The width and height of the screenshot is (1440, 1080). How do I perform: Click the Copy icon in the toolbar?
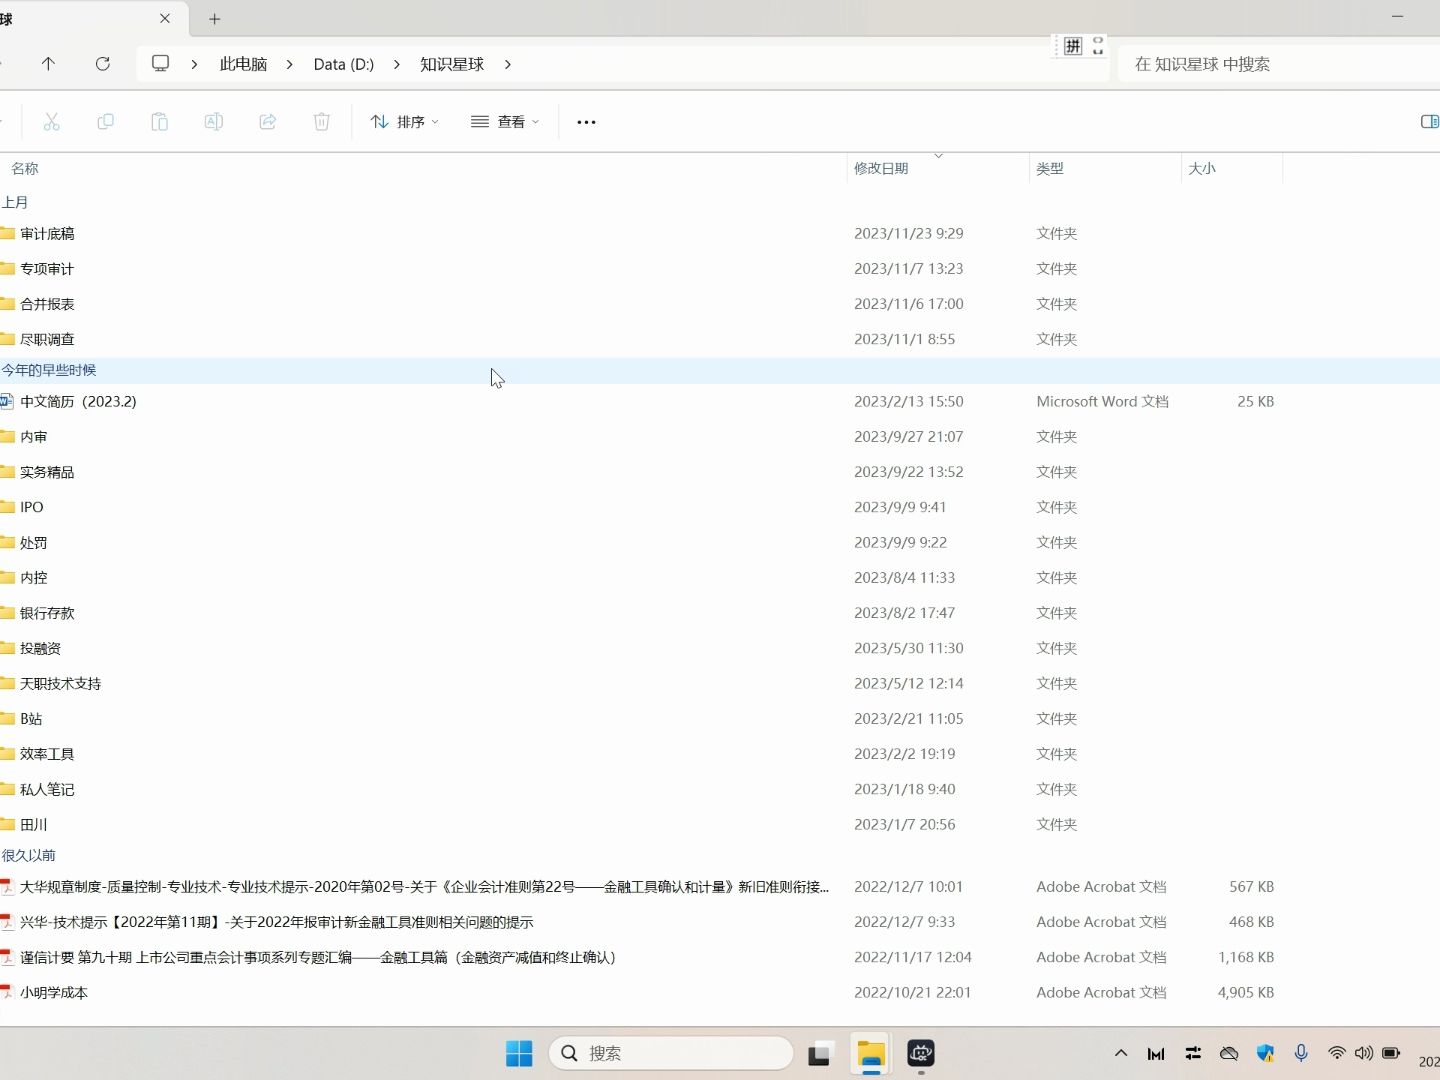105,122
